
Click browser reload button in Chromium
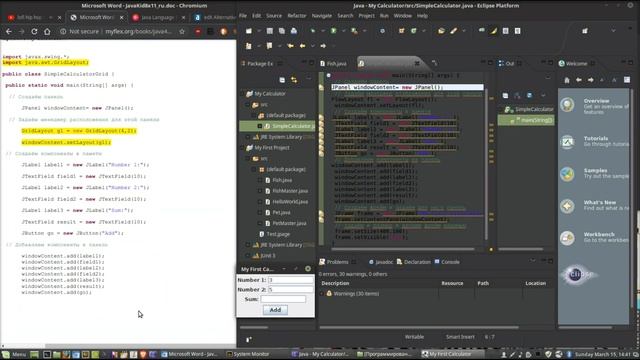34,31
